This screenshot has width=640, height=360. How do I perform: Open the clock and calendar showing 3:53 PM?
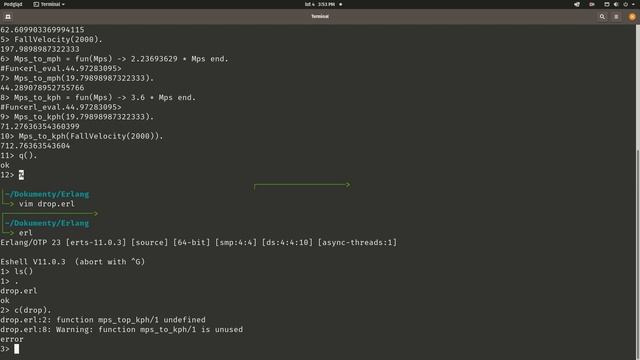pyautogui.click(x=320, y=4)
